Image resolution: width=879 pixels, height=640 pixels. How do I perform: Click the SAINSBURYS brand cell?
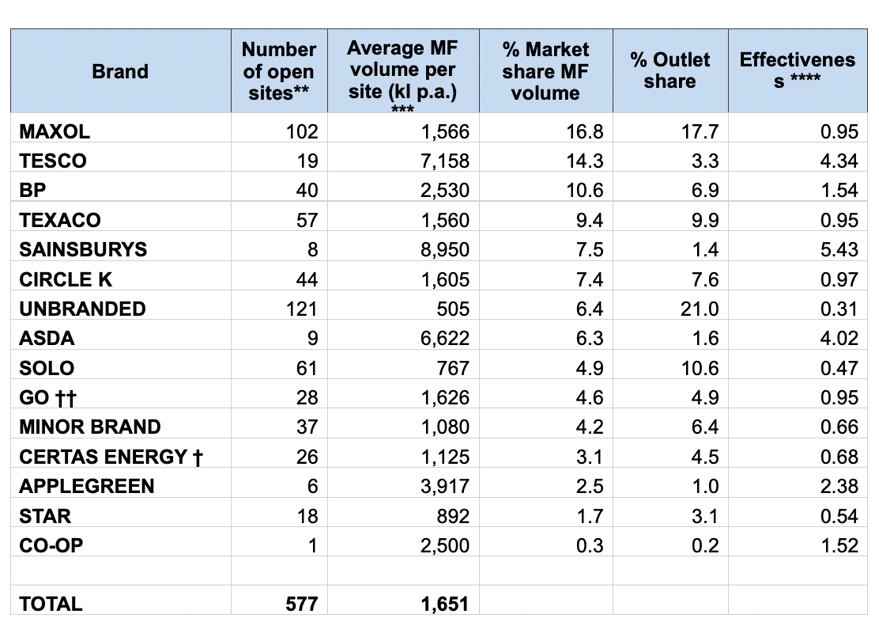(83, 250)
